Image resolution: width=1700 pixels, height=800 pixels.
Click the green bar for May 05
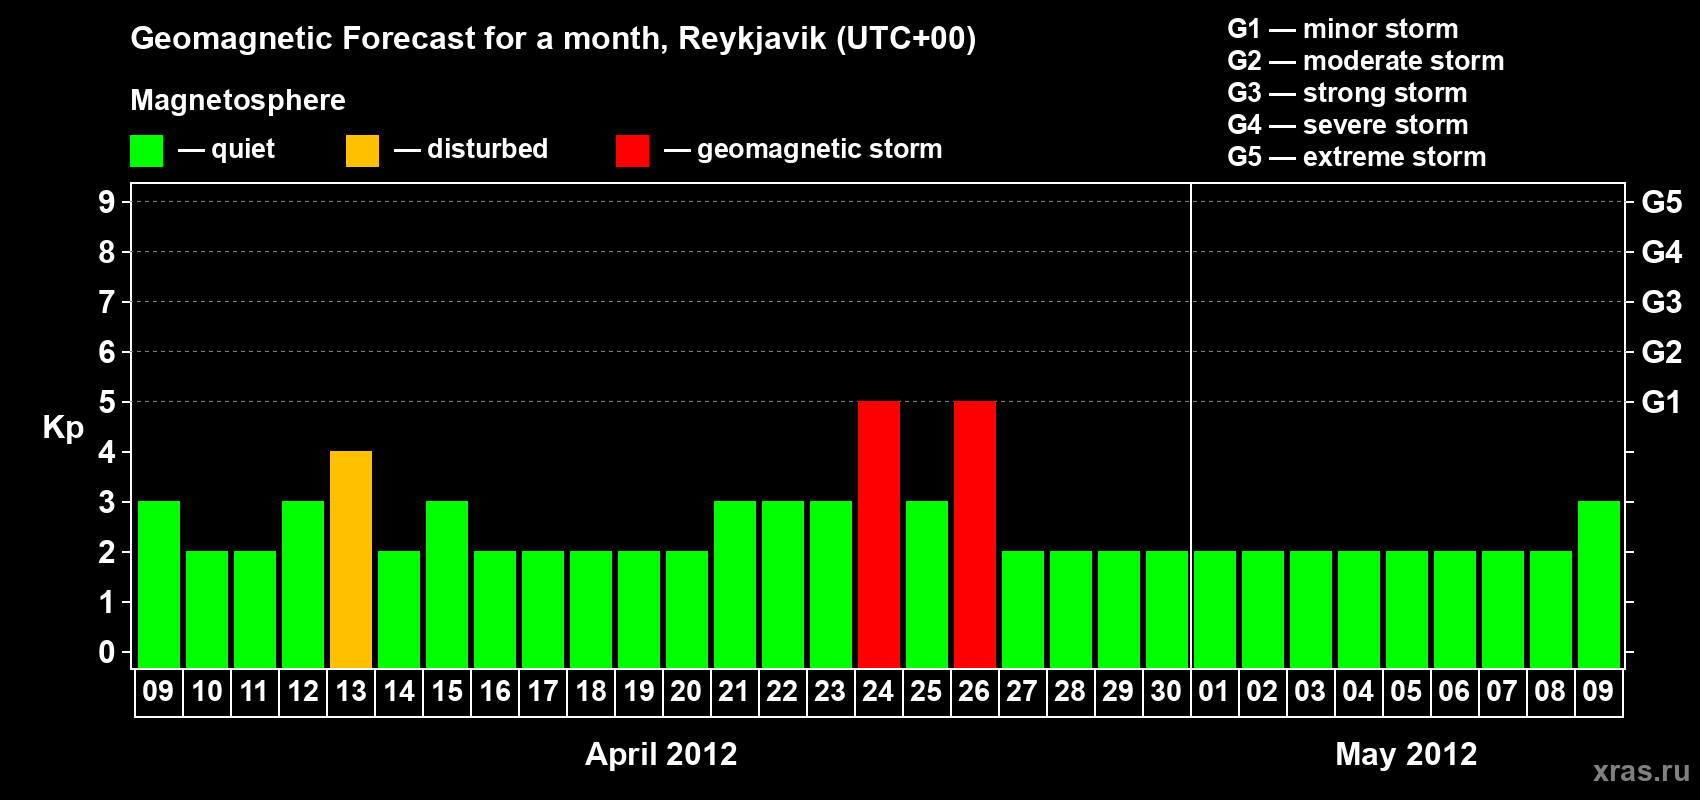(1407, 609)
